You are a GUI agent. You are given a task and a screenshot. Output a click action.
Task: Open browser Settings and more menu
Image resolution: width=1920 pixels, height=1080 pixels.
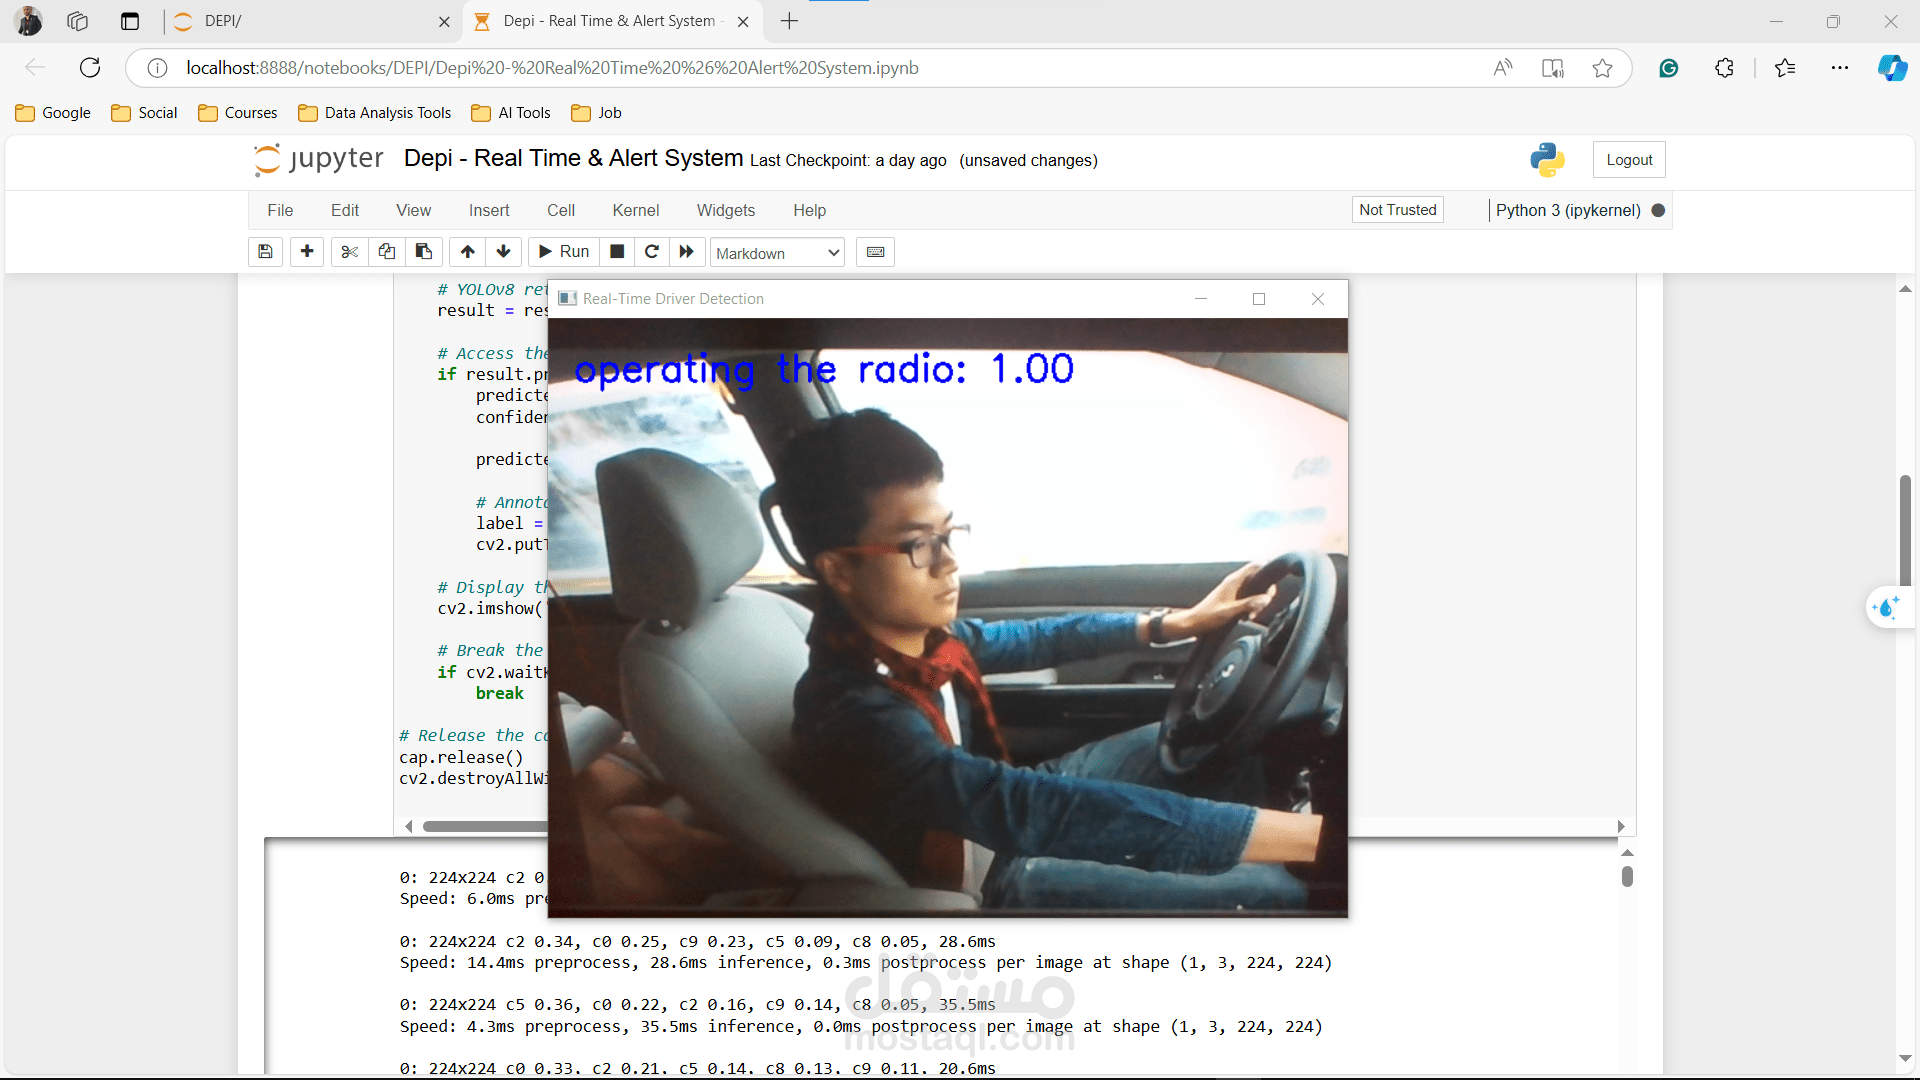click(x=1840, y=68)
